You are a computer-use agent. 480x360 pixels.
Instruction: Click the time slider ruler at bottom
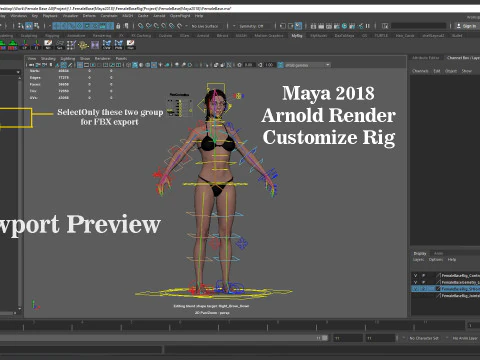point(233,325)
